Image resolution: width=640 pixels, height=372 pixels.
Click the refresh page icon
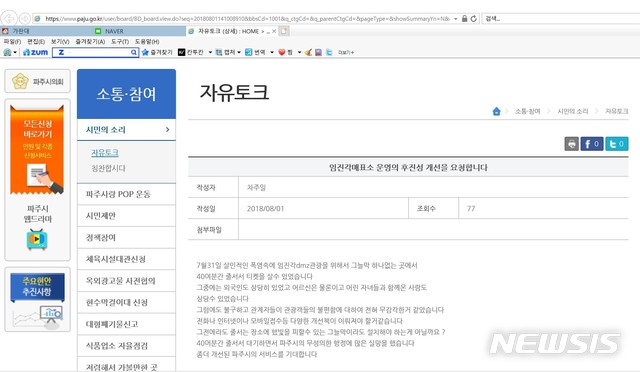(x=473, y=18)
